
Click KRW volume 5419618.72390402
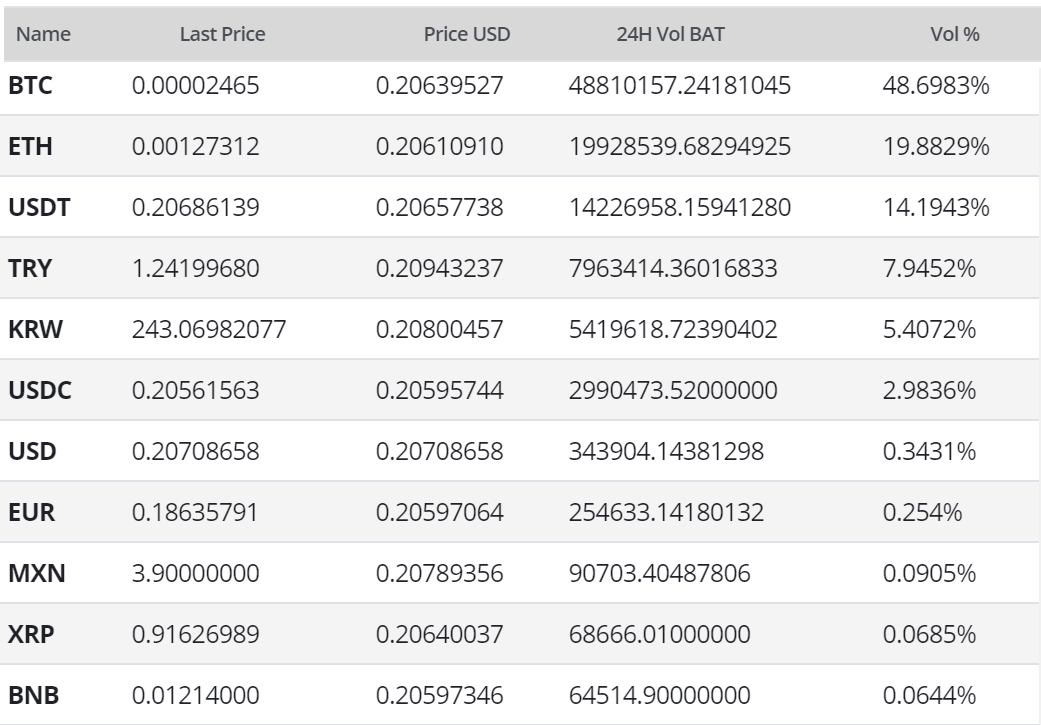[673, 330]
